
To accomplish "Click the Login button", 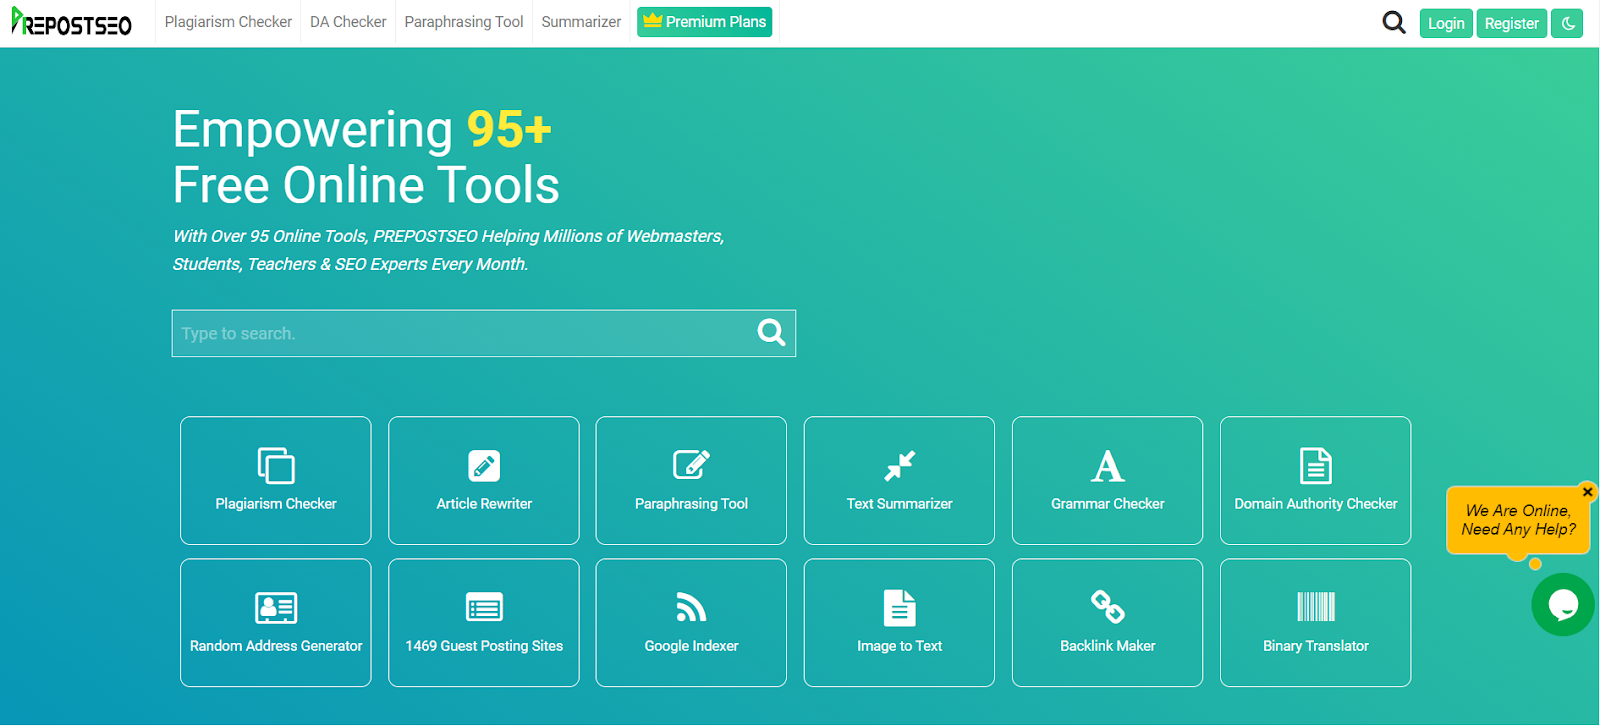I will tap(1446, 23).
